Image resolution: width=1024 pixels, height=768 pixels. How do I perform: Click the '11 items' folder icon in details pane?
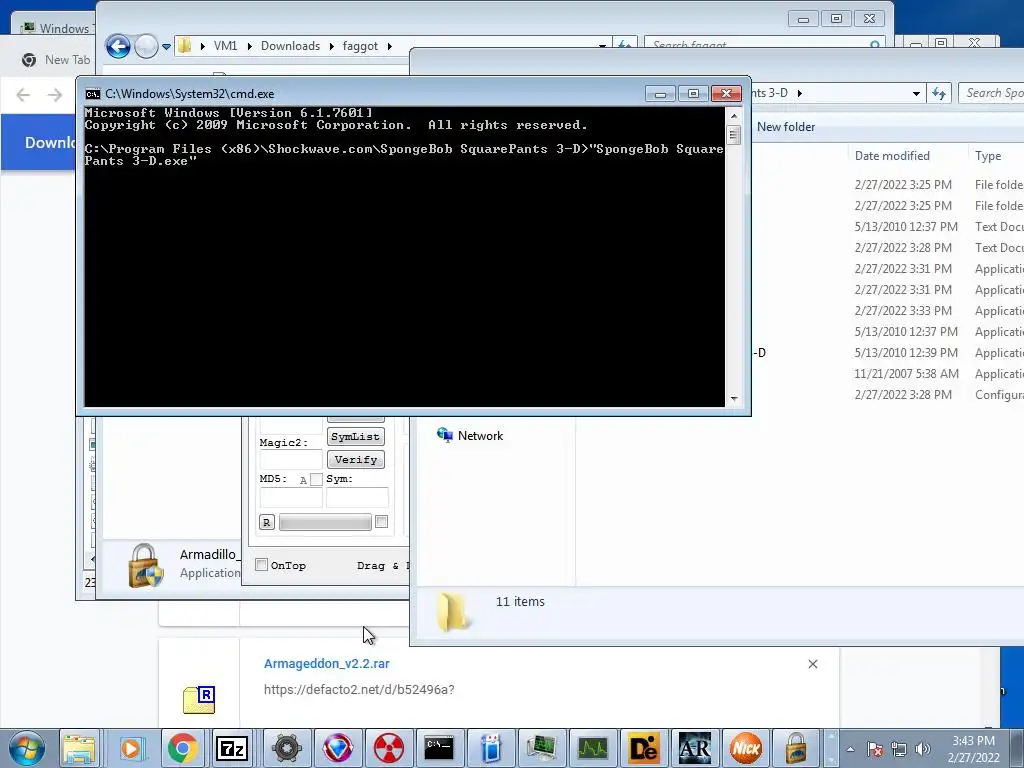[x=453, y=613]
